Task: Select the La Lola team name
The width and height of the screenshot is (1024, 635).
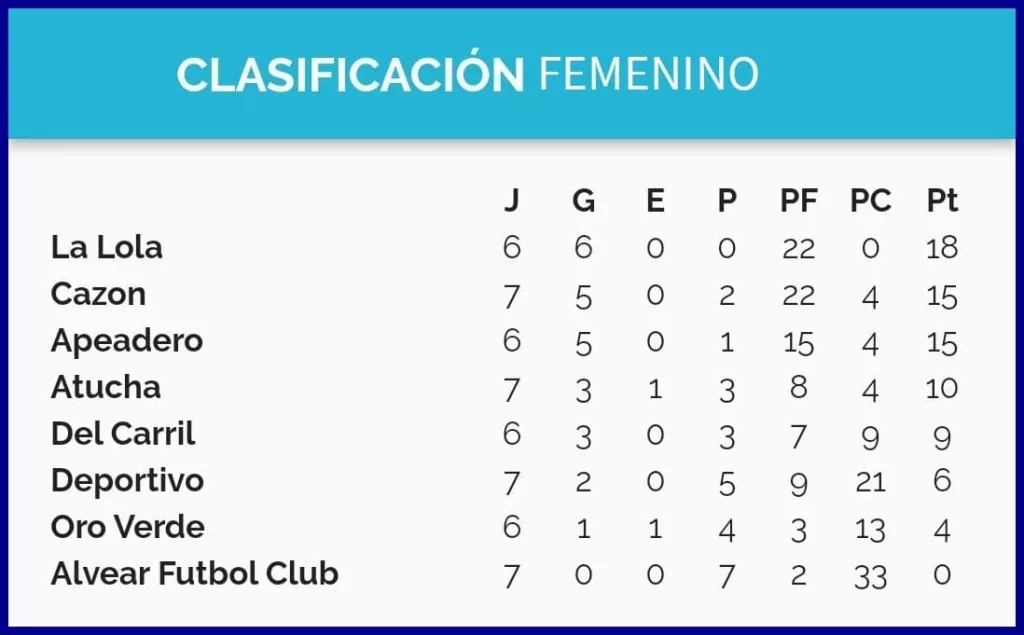Action: [x=106, y=248]
